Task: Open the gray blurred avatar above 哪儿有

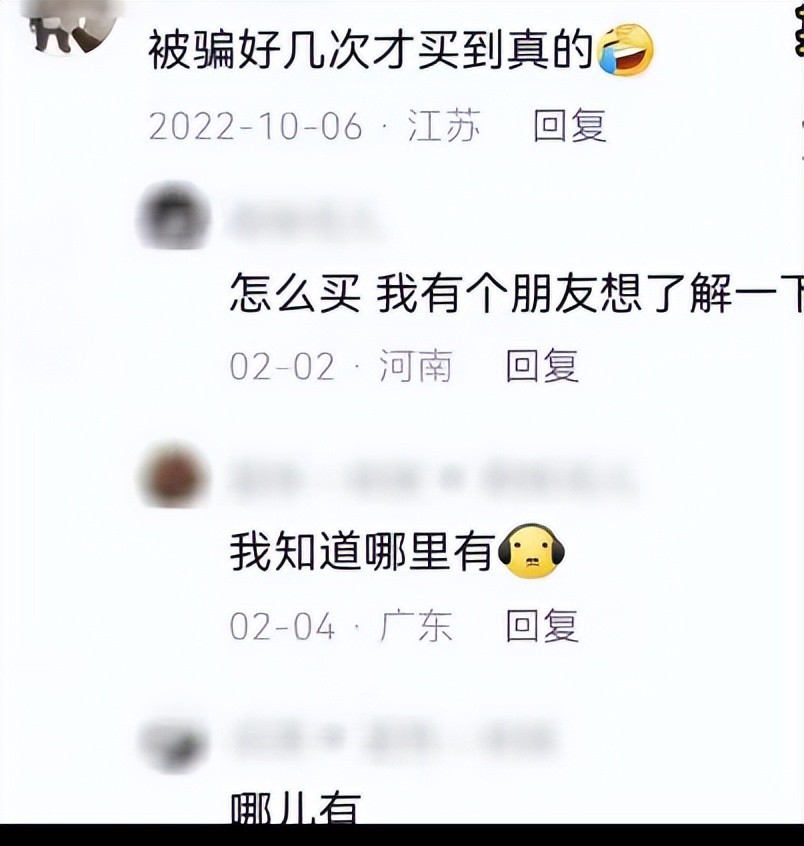Action: 174,745
